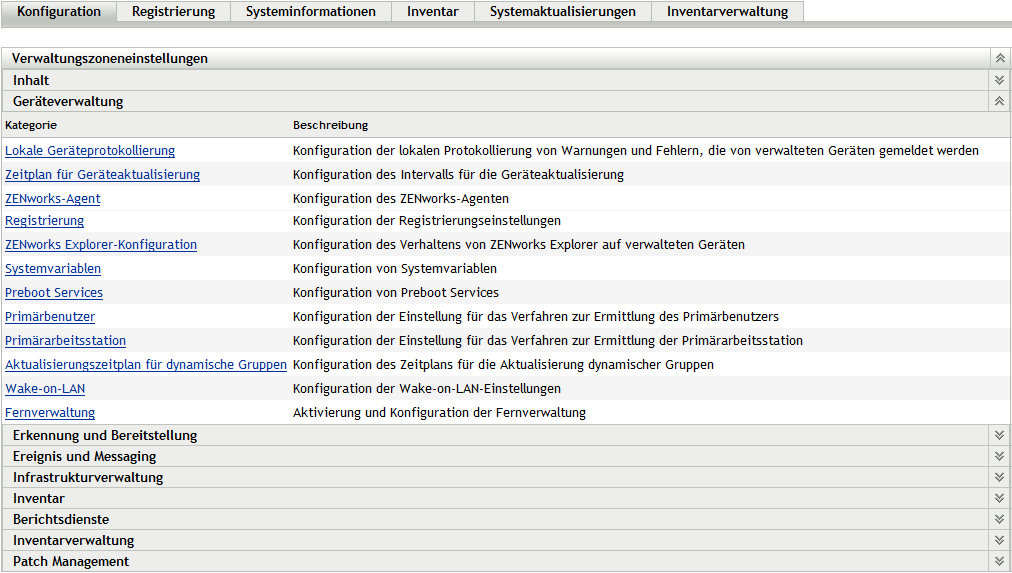Expand the Inventarverwaltung section chevron

coord(999,540)
